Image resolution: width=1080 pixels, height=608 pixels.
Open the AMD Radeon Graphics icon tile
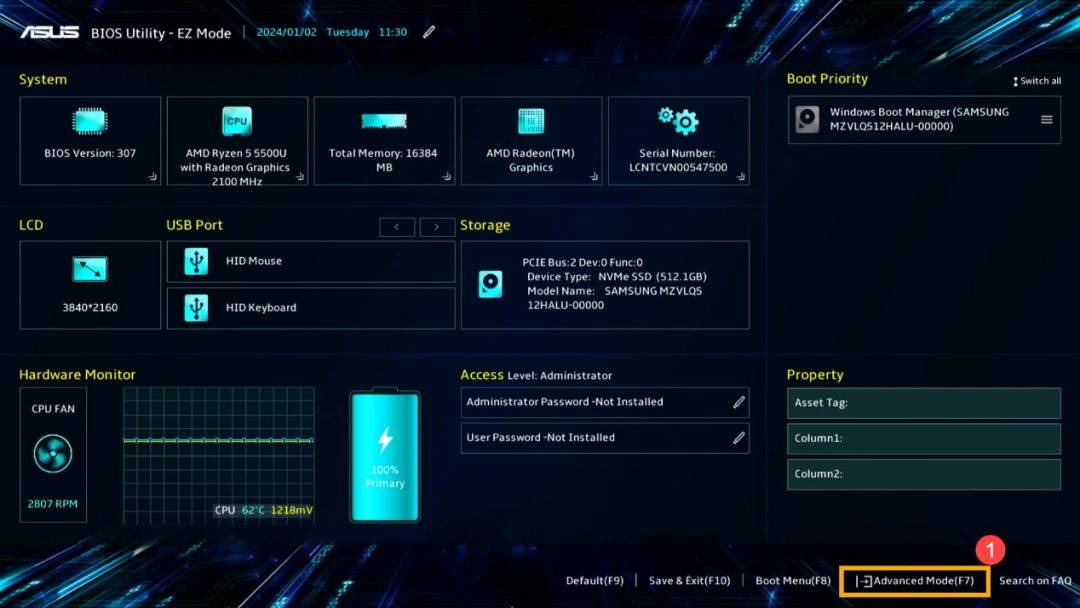coord(531,120)
